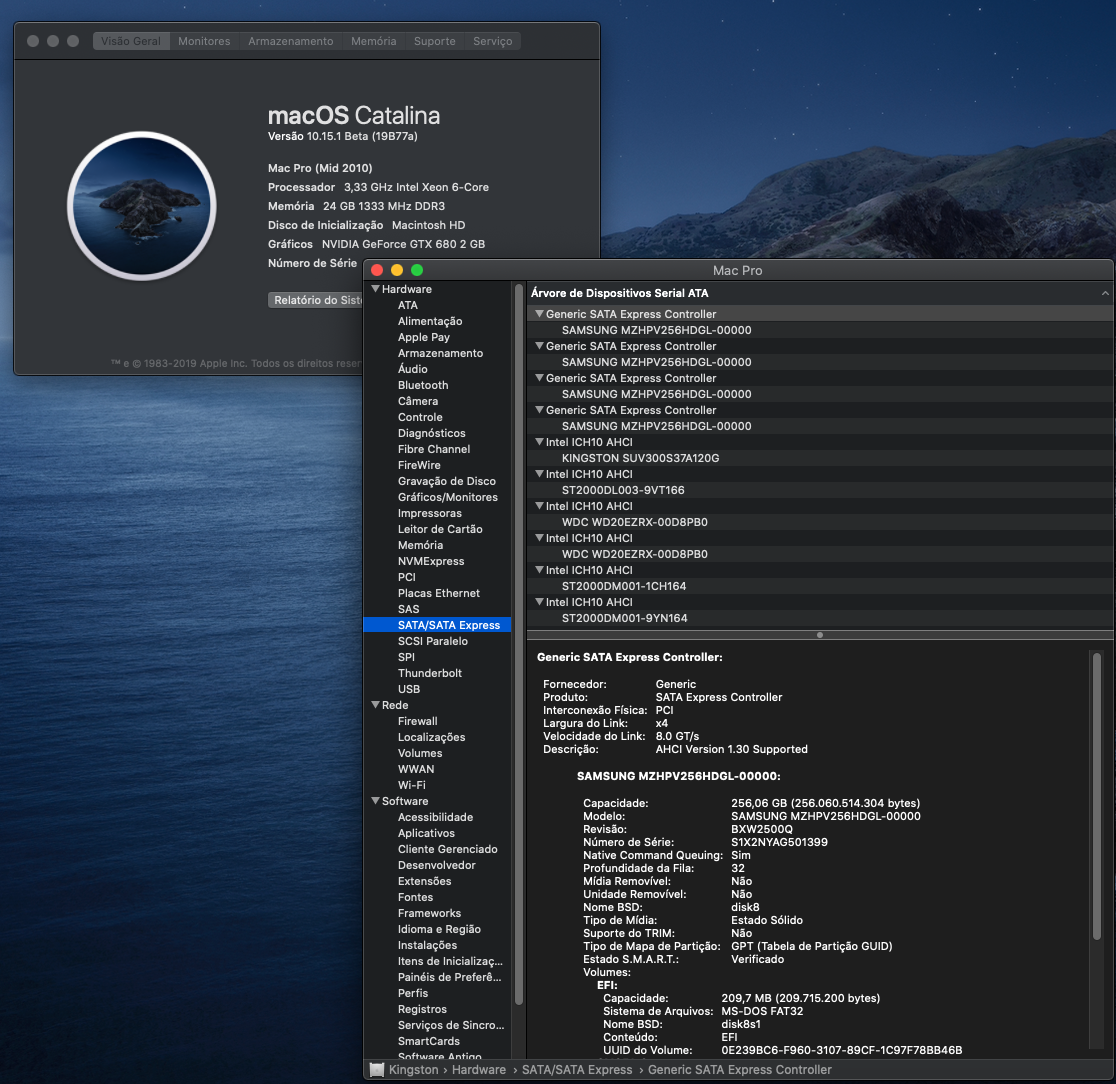
Task: Select USB in the sidebar
Action: click(409, 689)
